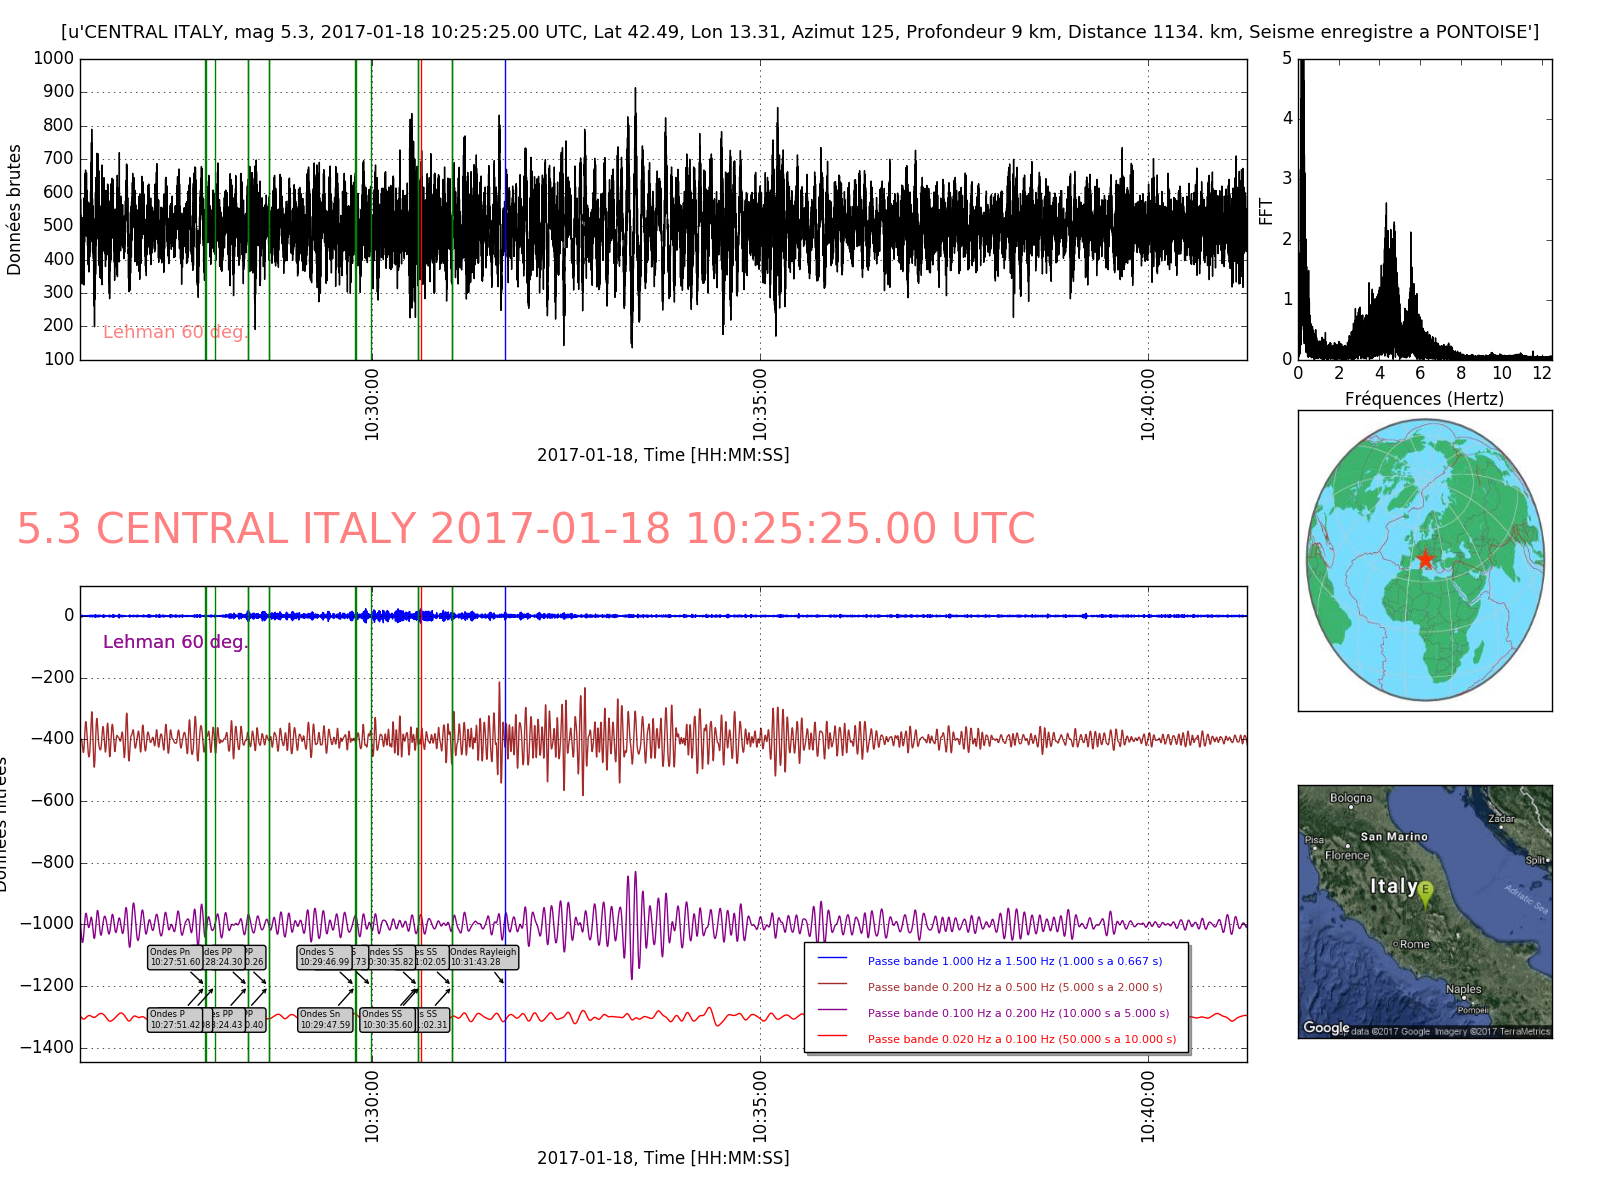The image size is (1600, 1180).
Task: Click the pink 5.3 CENTRAL ITALY title text
Action: coord(525,529)
